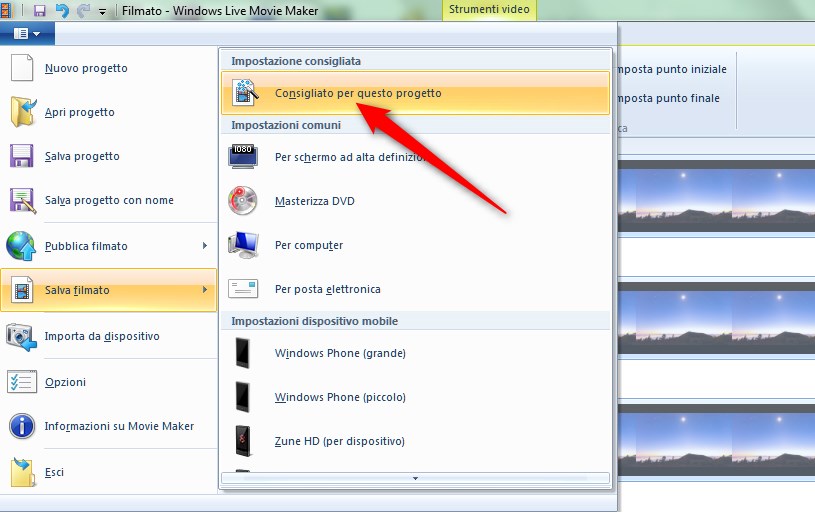Open the quick access toolbar customize dropdown
The width and height of the screenshot is (815, 512).
102,11
